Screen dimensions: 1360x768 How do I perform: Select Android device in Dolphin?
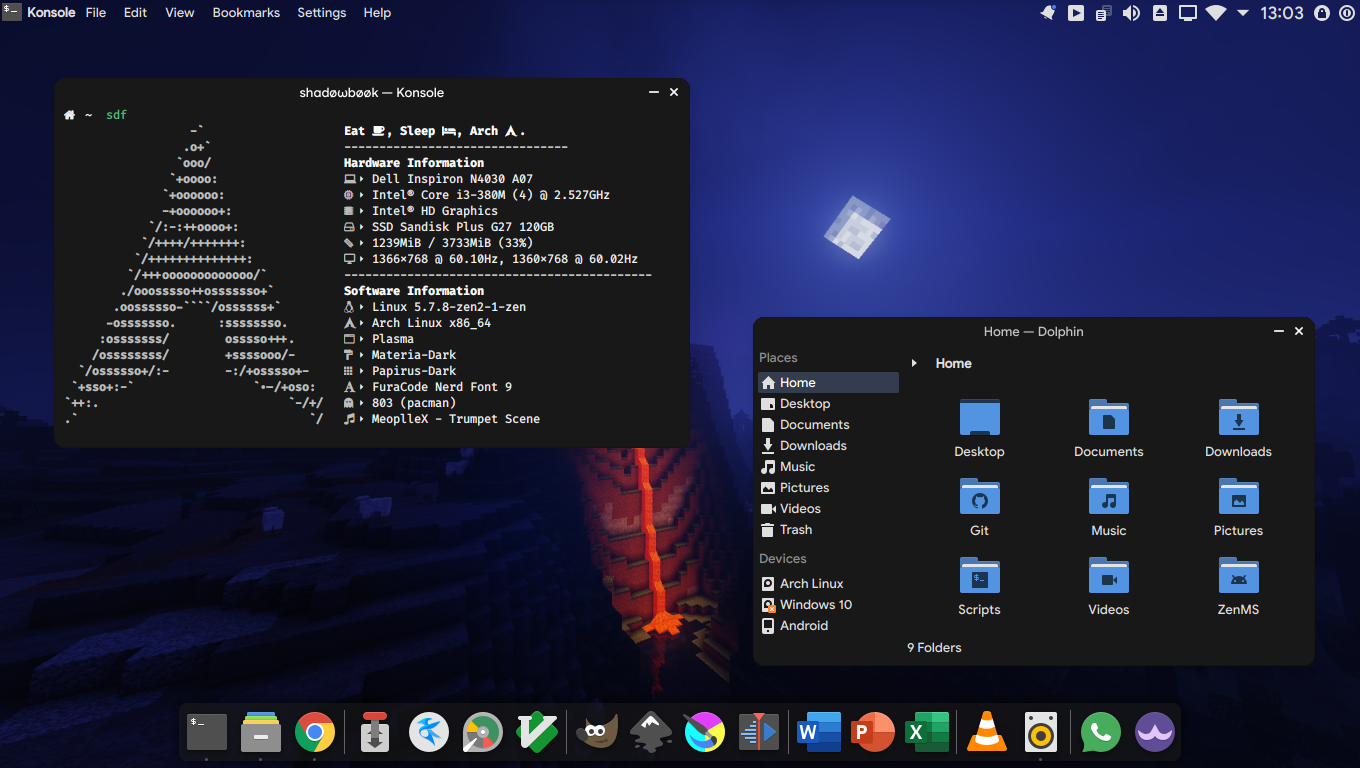pyautogui.click(x=828, y=625)
